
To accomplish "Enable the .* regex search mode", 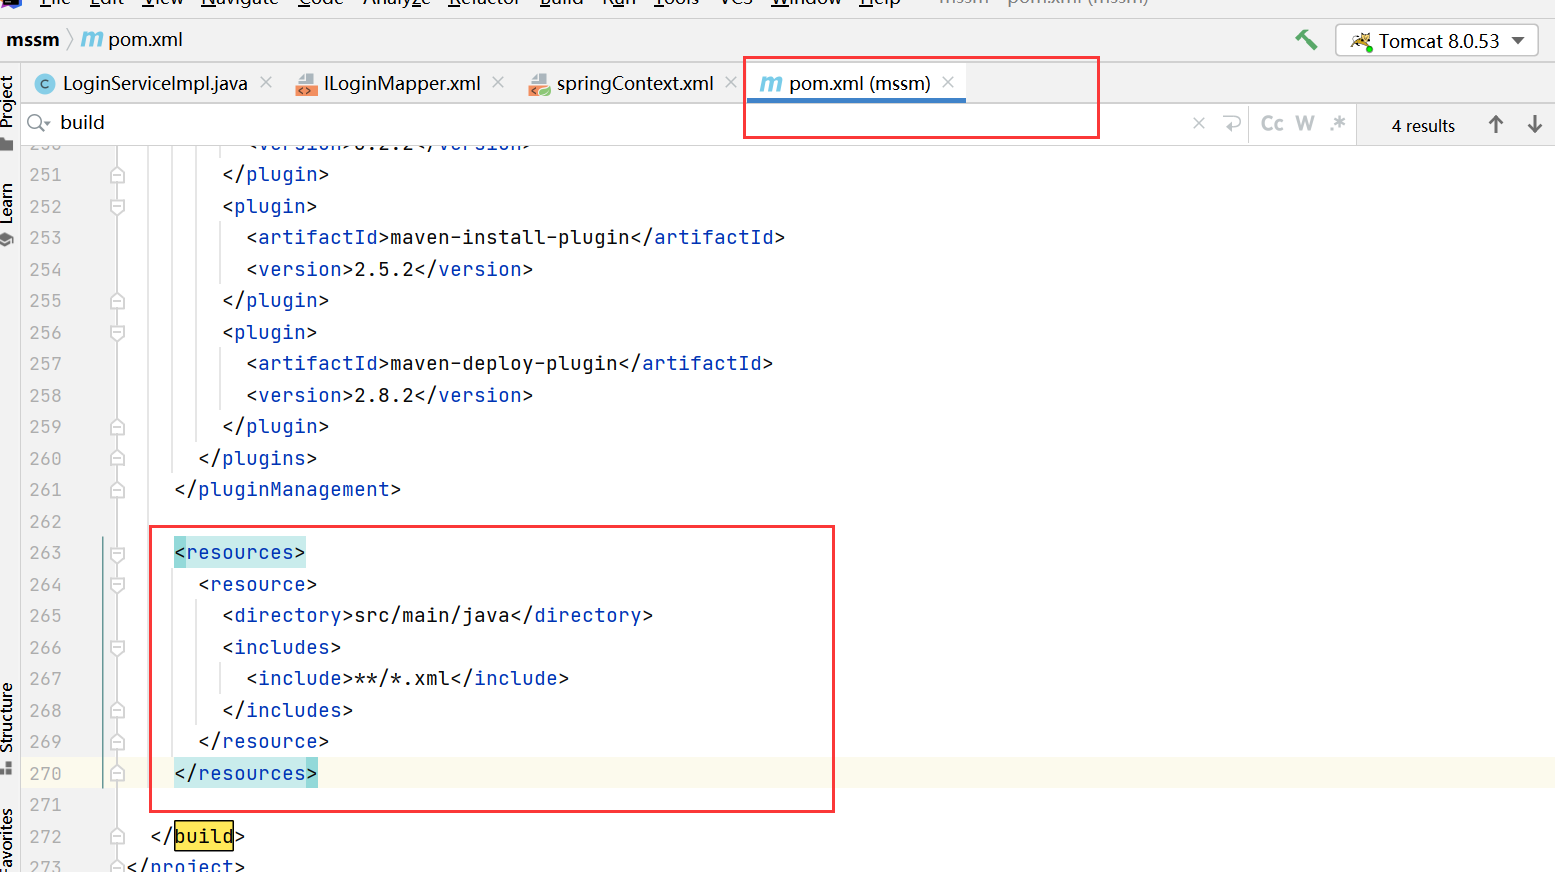I will pyautogui.click(x=1338, y=123).
